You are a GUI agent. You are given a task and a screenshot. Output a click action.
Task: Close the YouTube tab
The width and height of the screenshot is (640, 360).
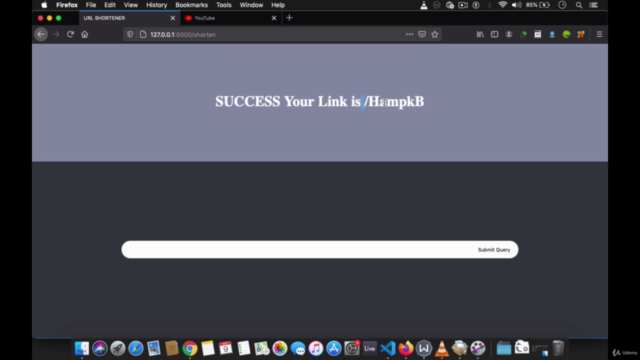274,18
